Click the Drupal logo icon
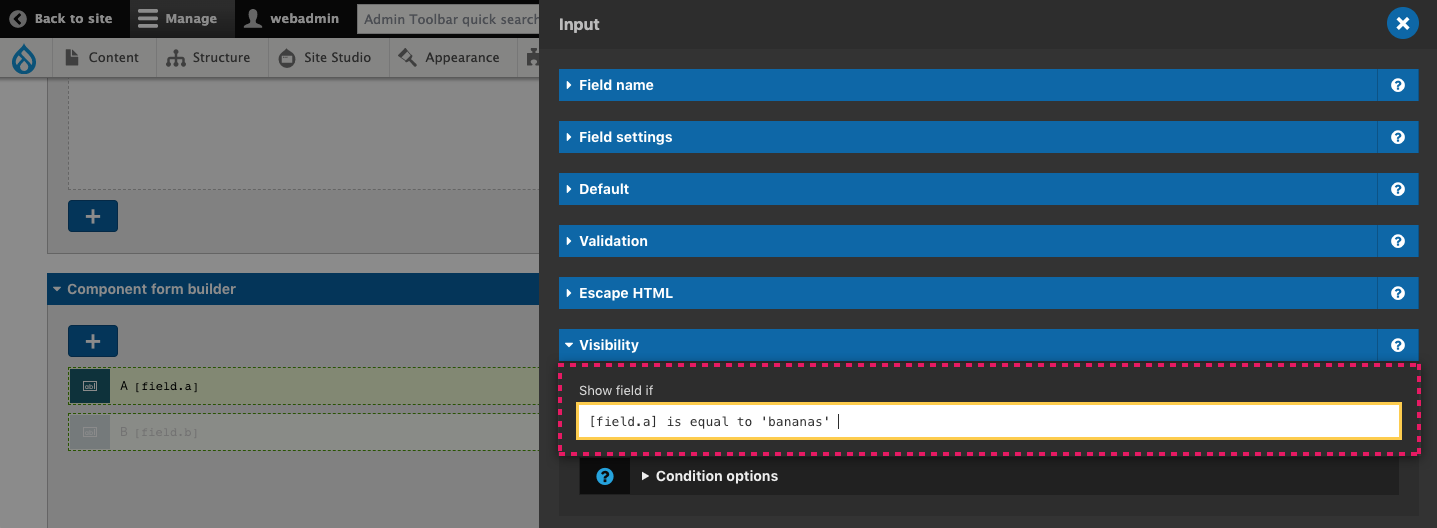The image size is (1437, 528). [24, 58]
